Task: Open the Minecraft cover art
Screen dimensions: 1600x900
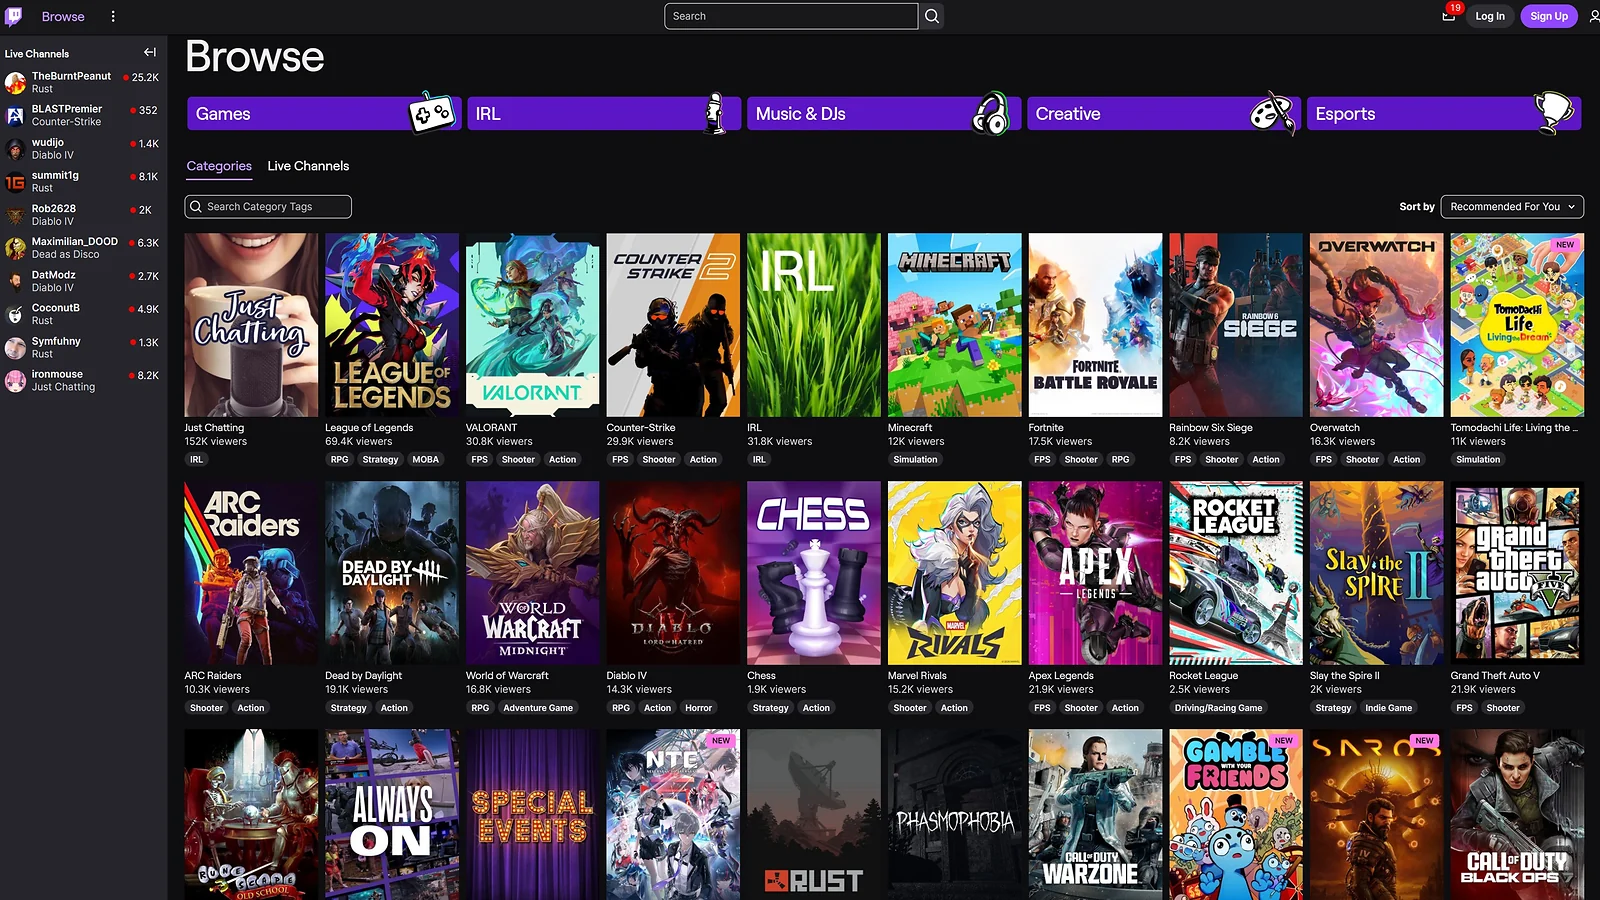Action: [x=955, y=325]
